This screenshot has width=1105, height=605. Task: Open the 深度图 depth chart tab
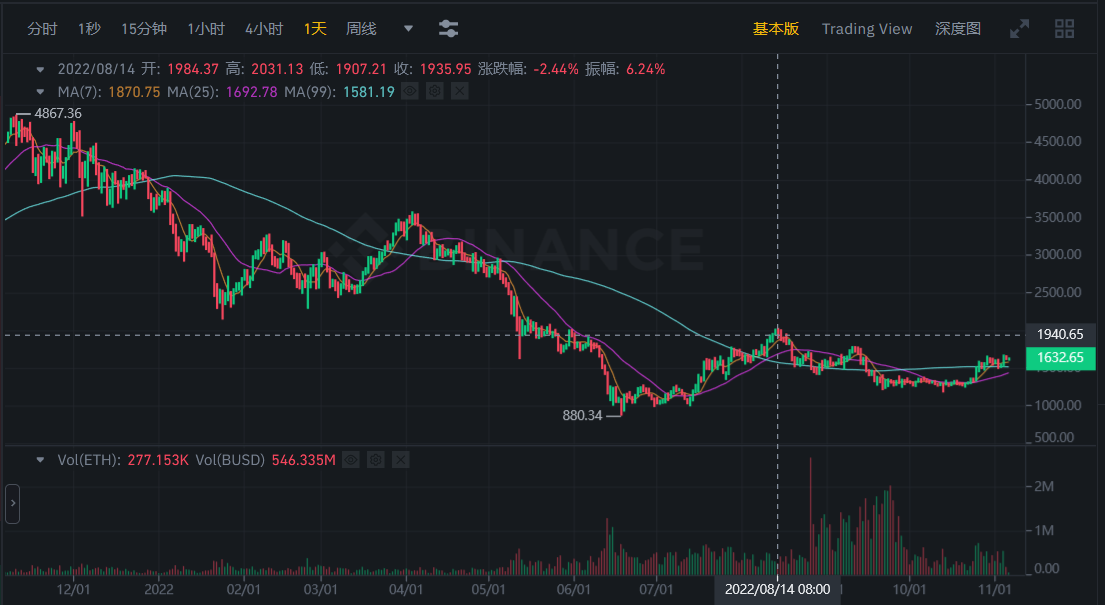pyautogui.click(x=956, y=29)
